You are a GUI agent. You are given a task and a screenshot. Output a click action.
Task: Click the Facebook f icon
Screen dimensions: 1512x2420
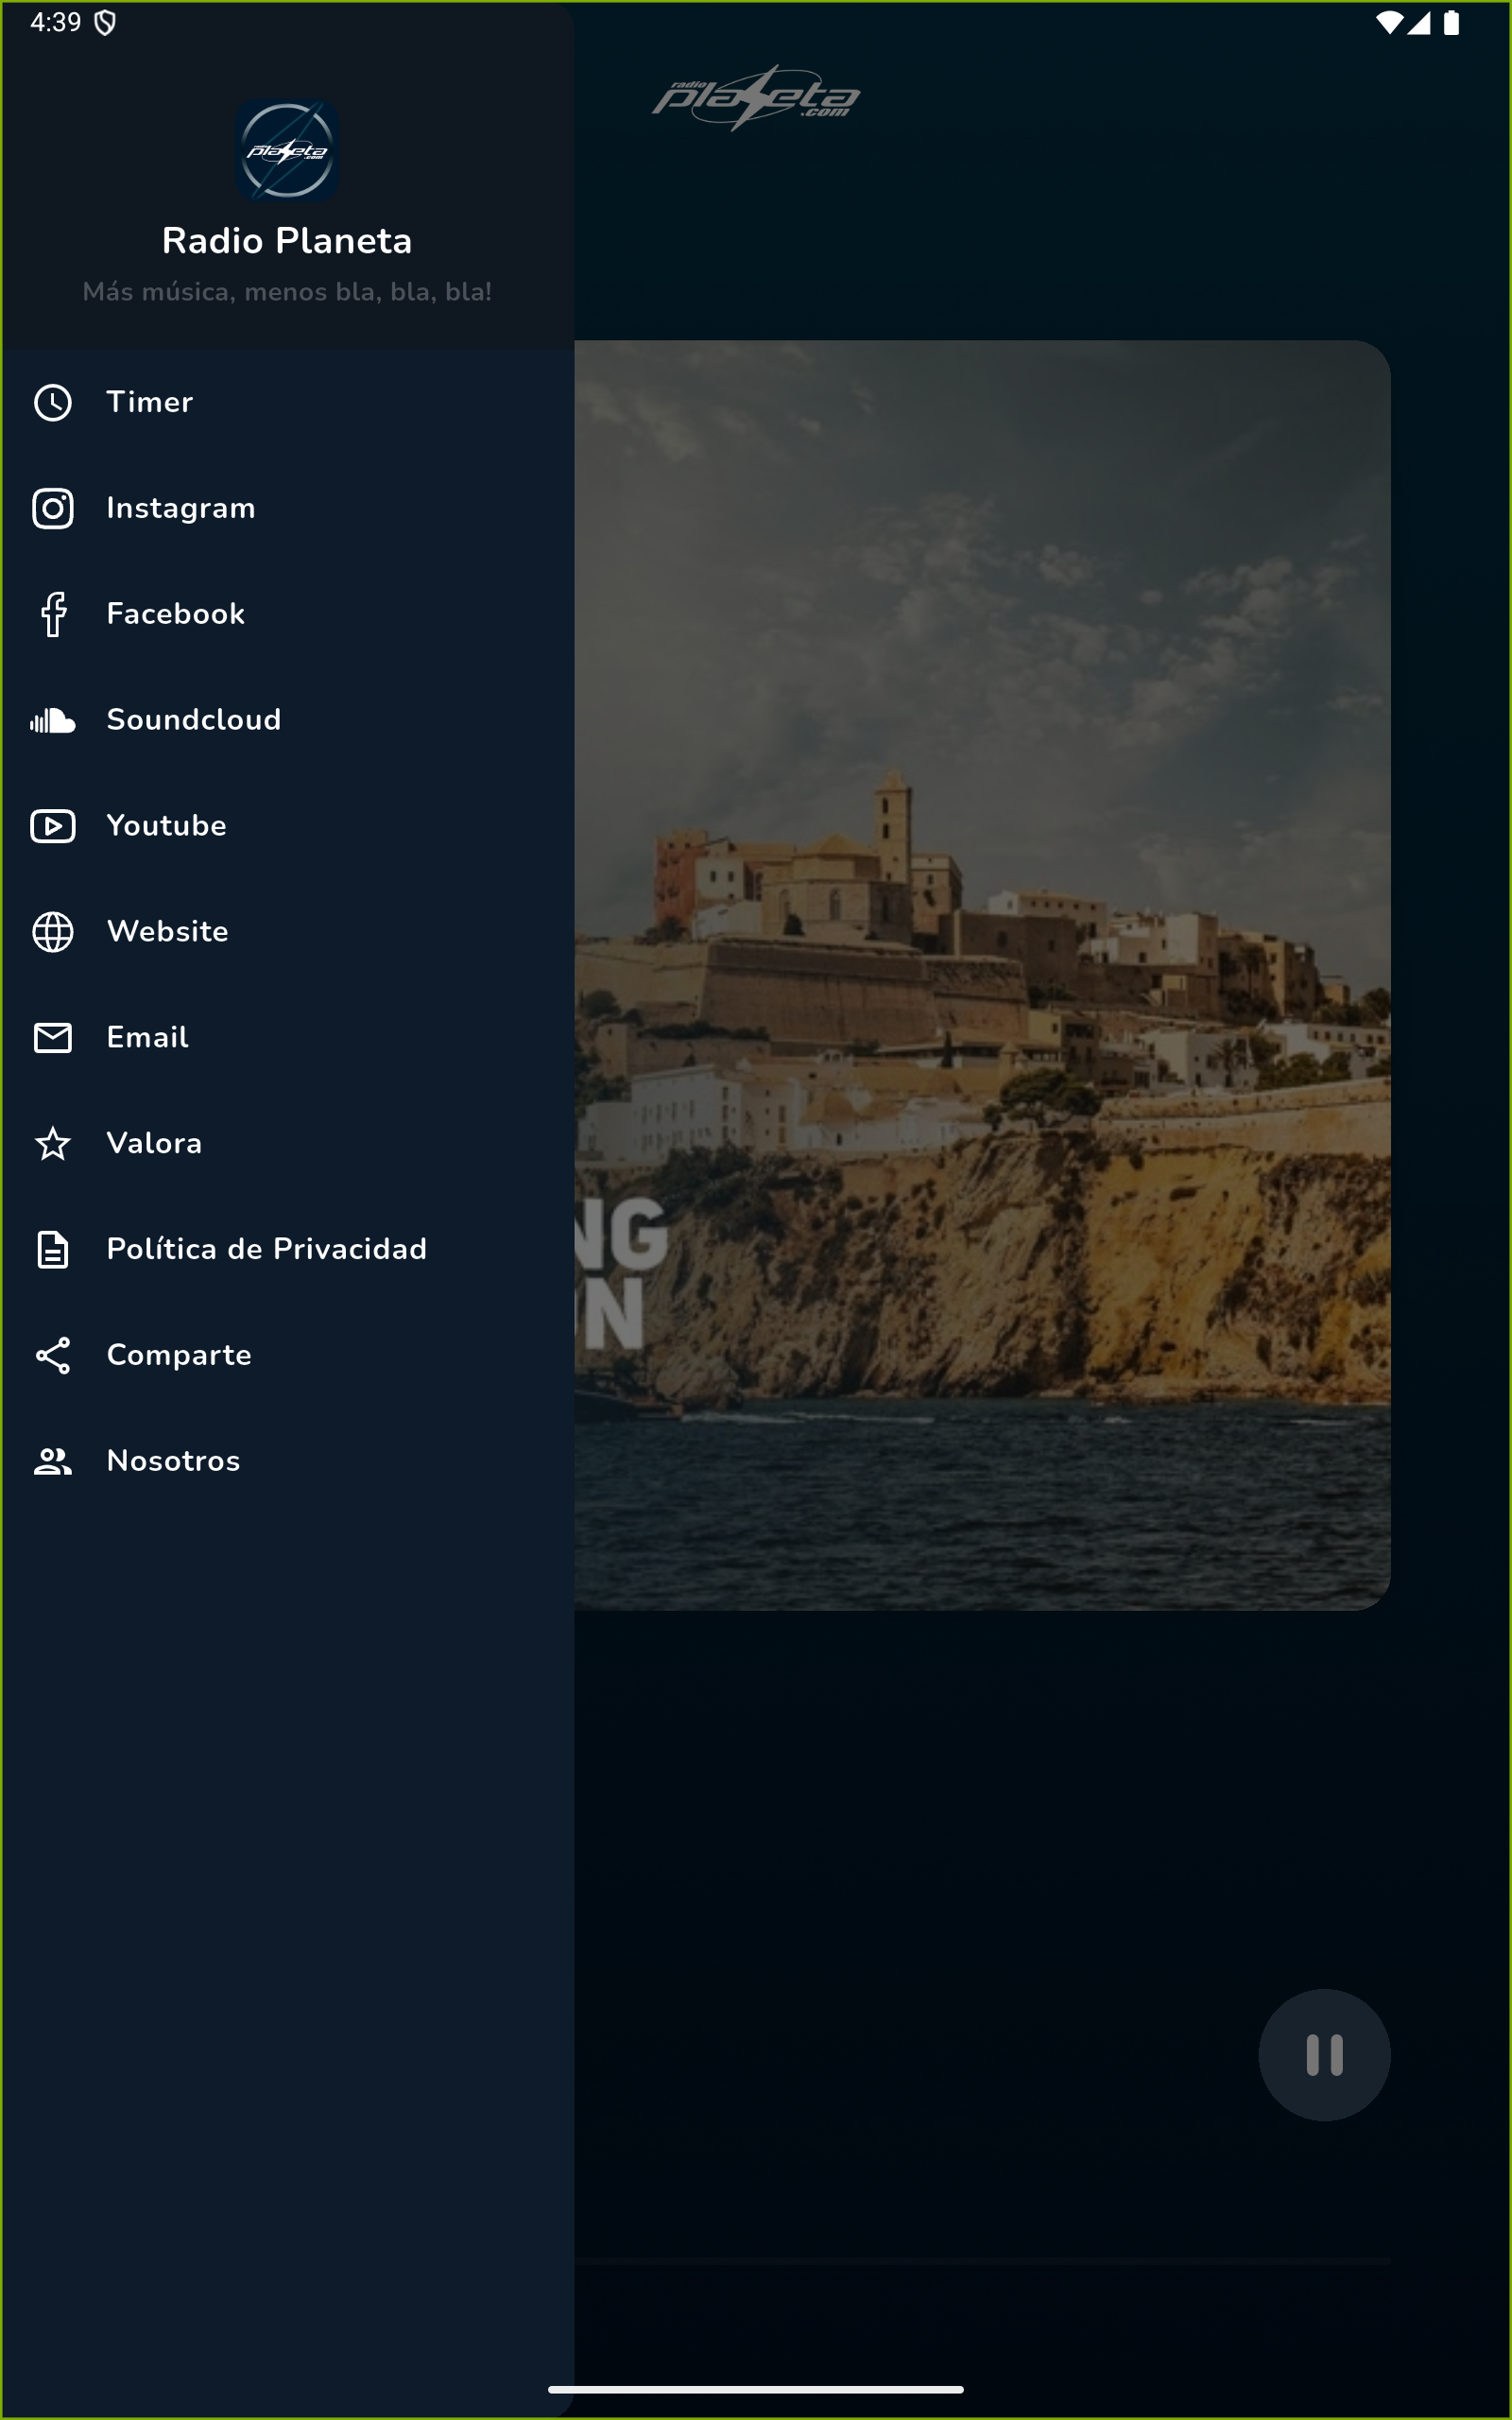pyautogui.click(x=53, y=614)
